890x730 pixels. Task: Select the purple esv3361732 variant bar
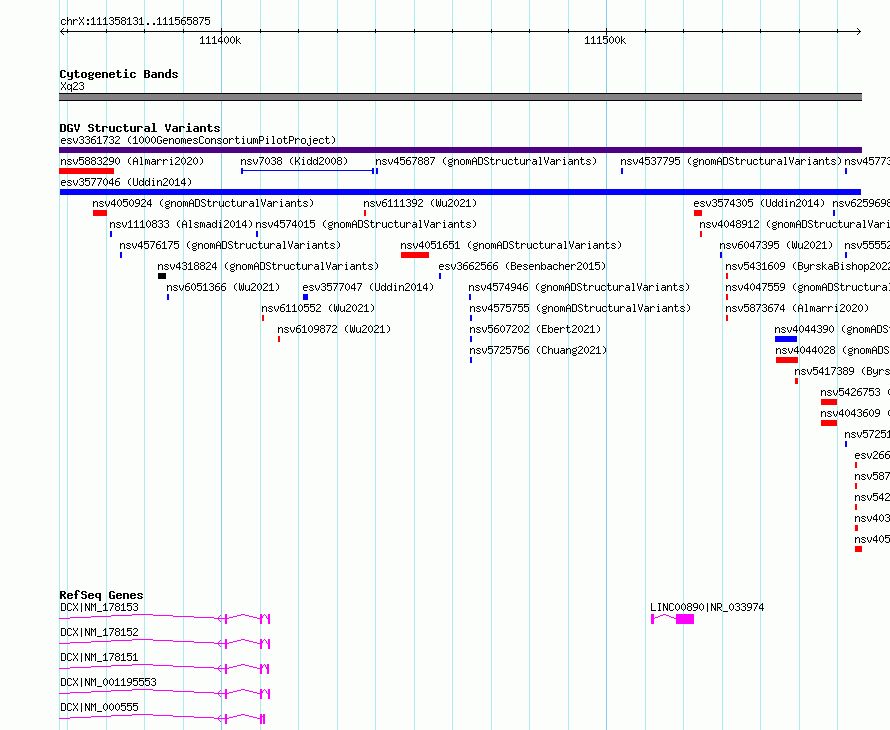tap(460, 150)
